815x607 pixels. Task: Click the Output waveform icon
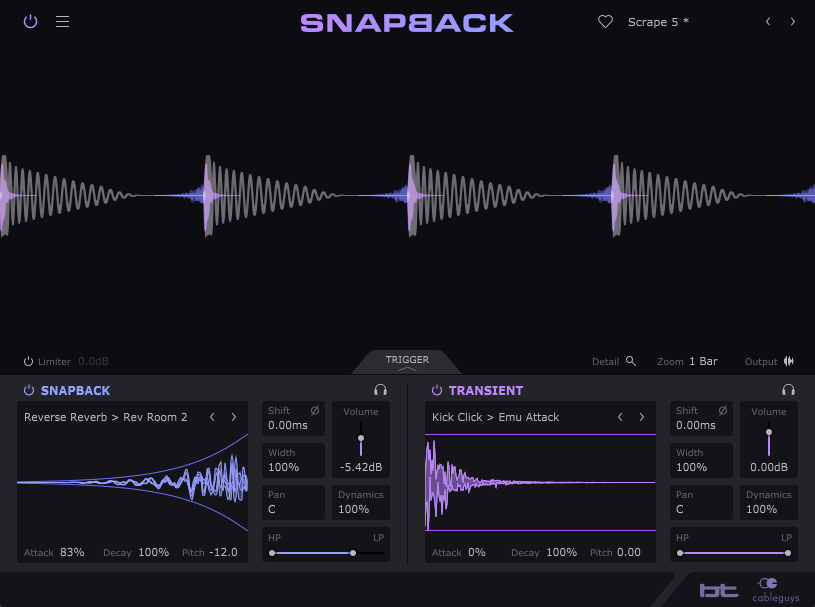(x=789, y=361)
